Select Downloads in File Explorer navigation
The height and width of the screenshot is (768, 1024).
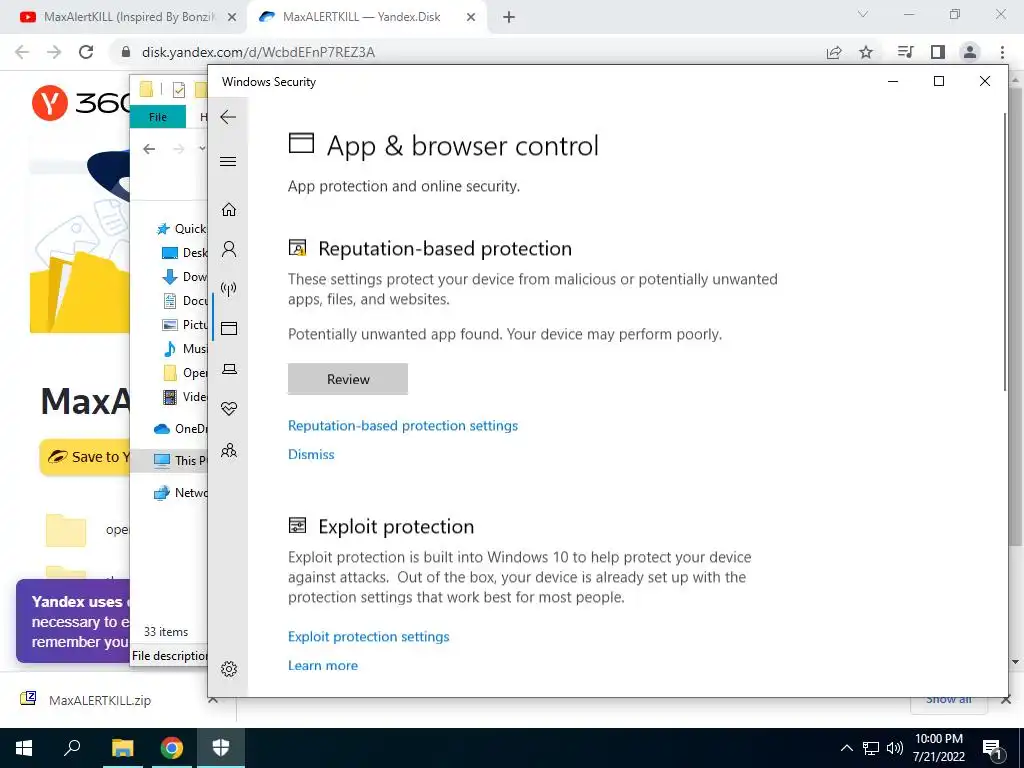(184, 277)
